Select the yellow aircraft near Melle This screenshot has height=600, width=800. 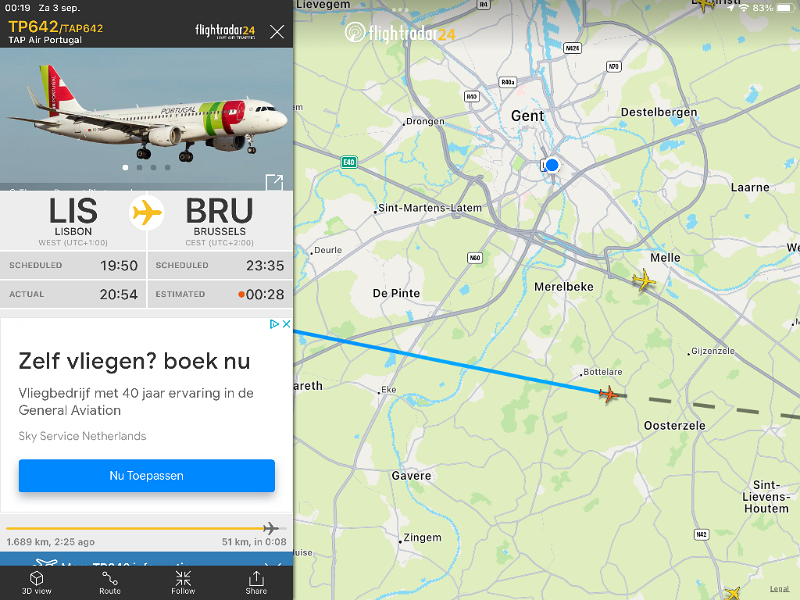point(643,280)
